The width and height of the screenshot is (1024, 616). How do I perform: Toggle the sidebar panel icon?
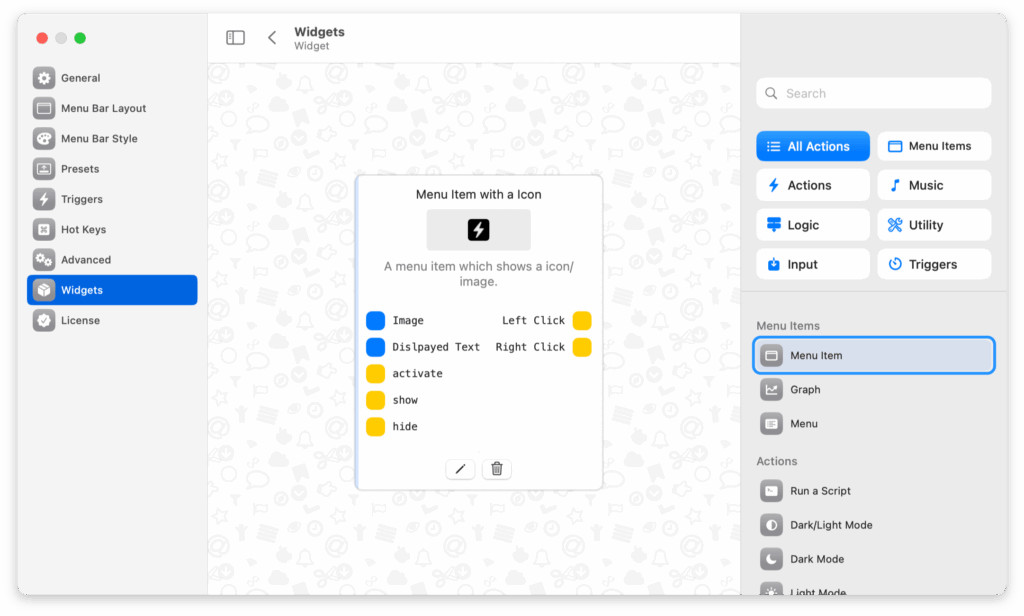click(236, 38)
